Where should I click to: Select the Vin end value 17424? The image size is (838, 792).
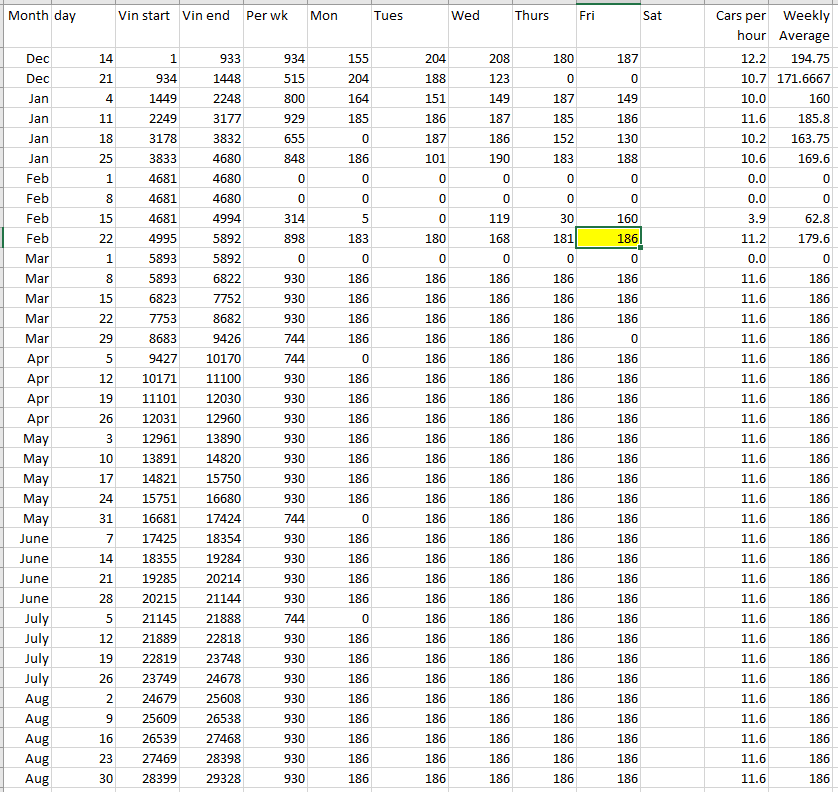[210, 519]
